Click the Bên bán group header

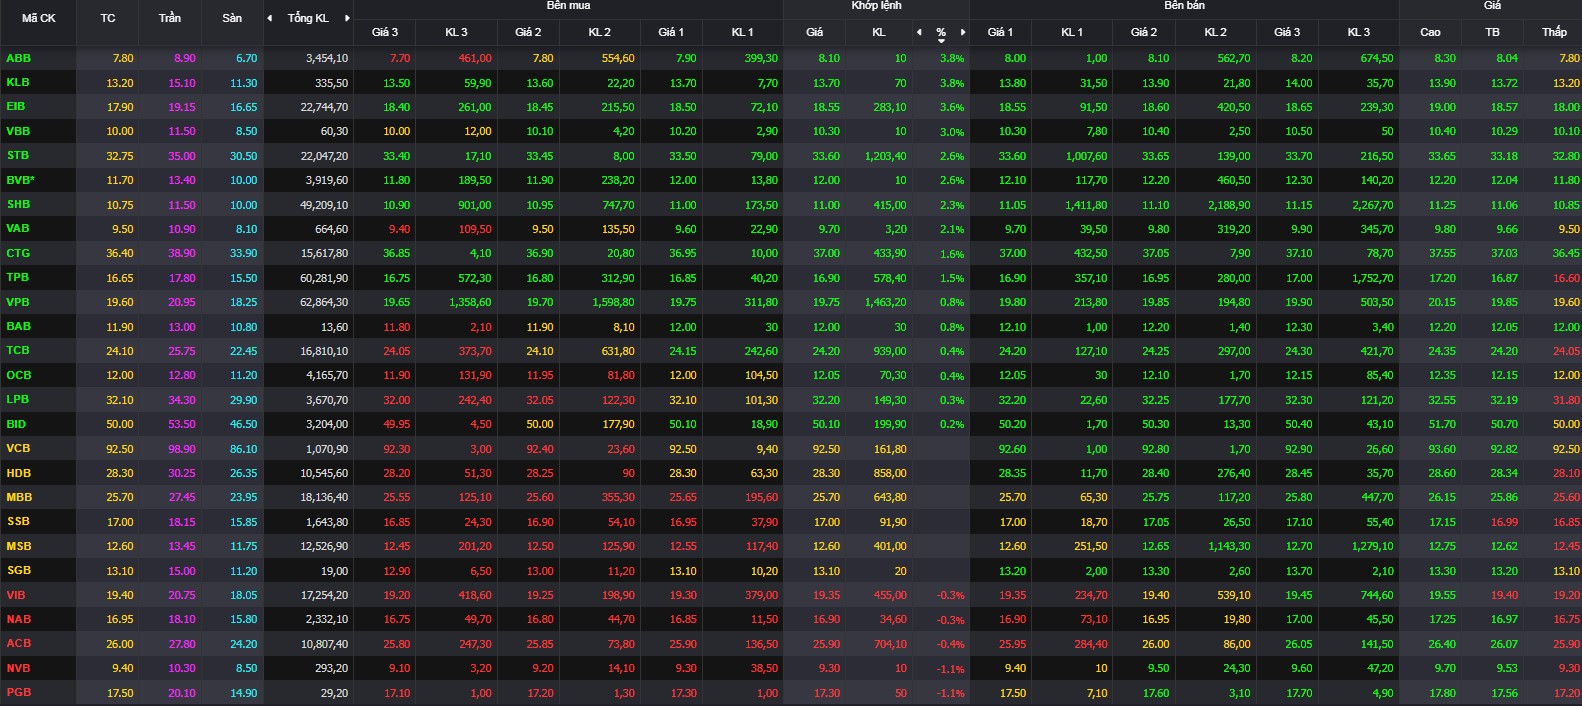1184,6
